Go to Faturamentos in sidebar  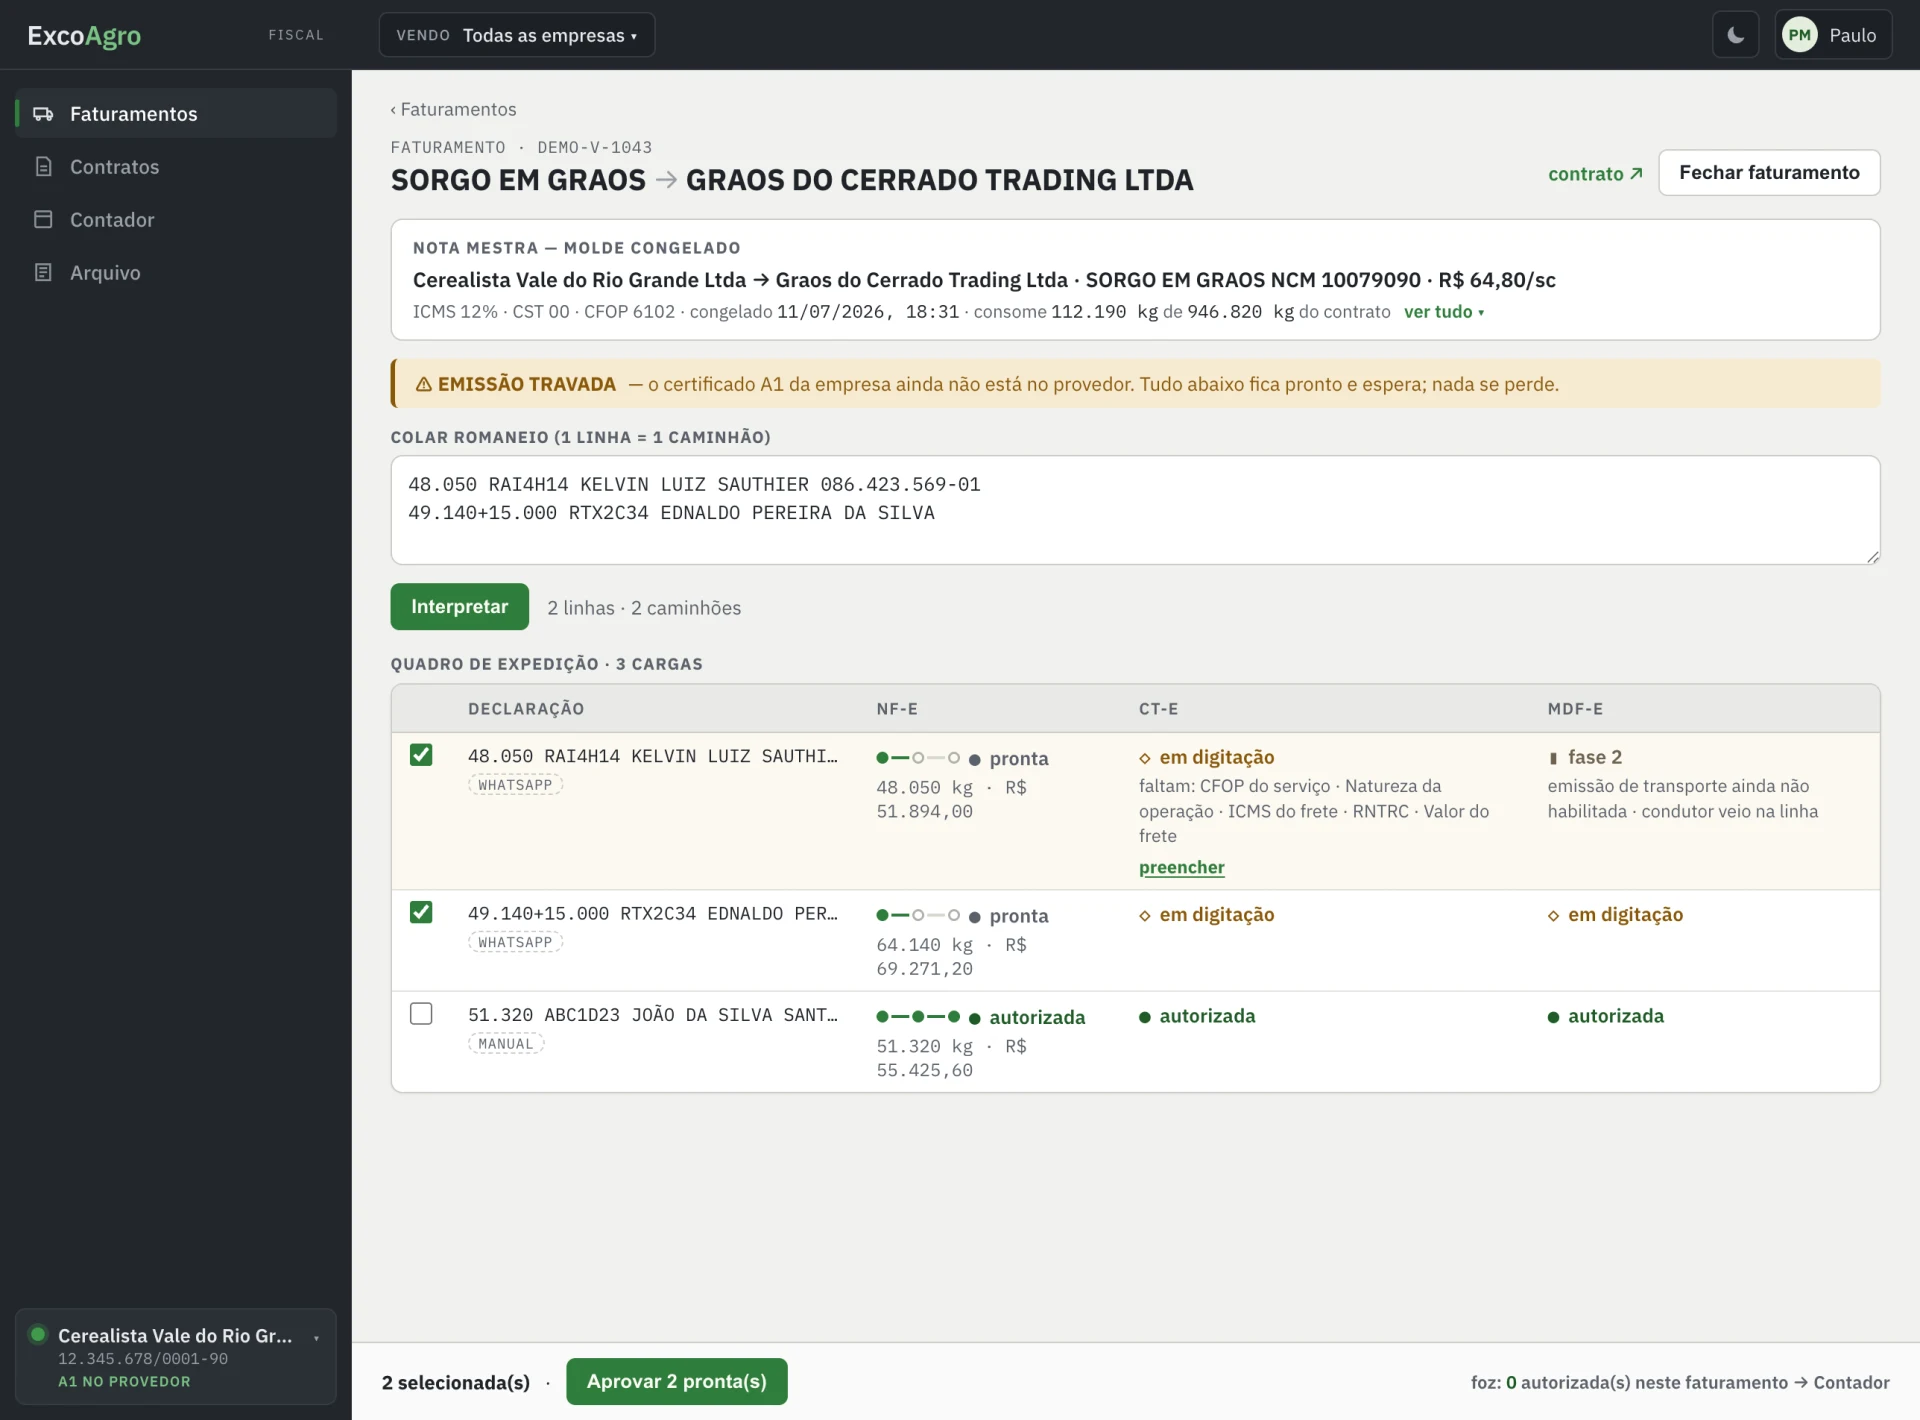(176, 114)
